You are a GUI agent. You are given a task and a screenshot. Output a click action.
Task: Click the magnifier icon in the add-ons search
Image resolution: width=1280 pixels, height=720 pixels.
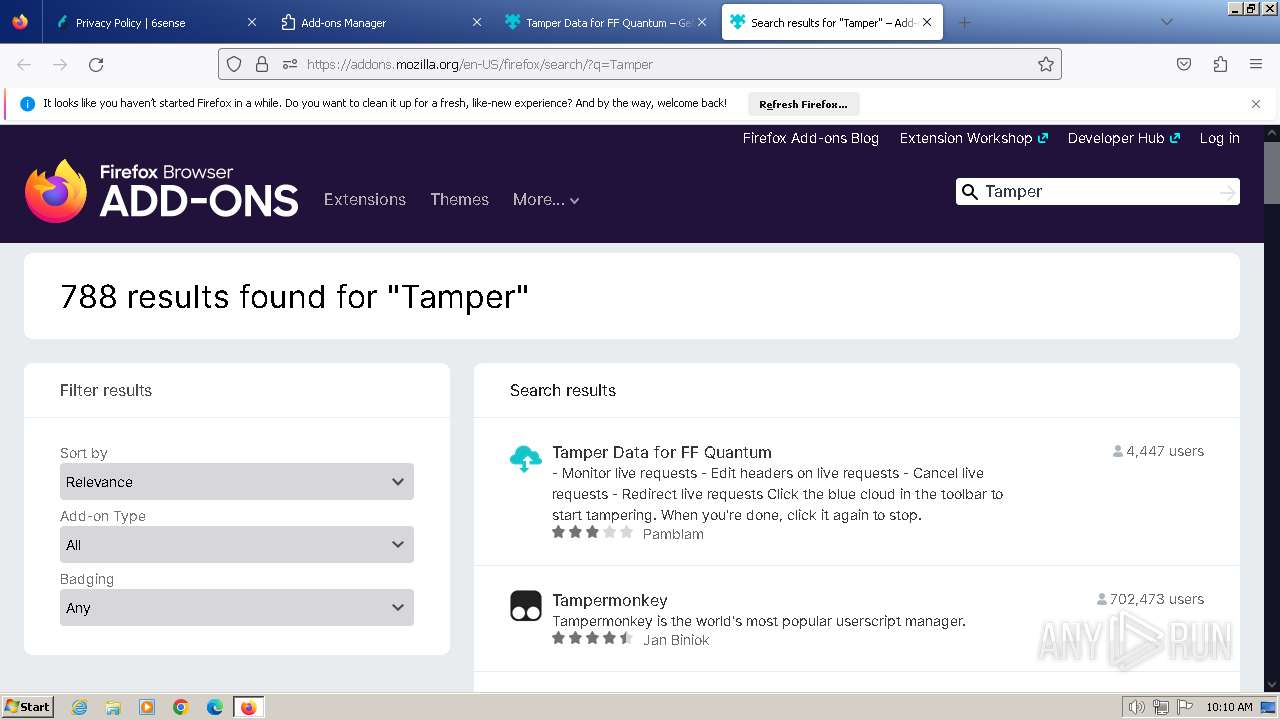pyautogui.click(x=969, y=192)
